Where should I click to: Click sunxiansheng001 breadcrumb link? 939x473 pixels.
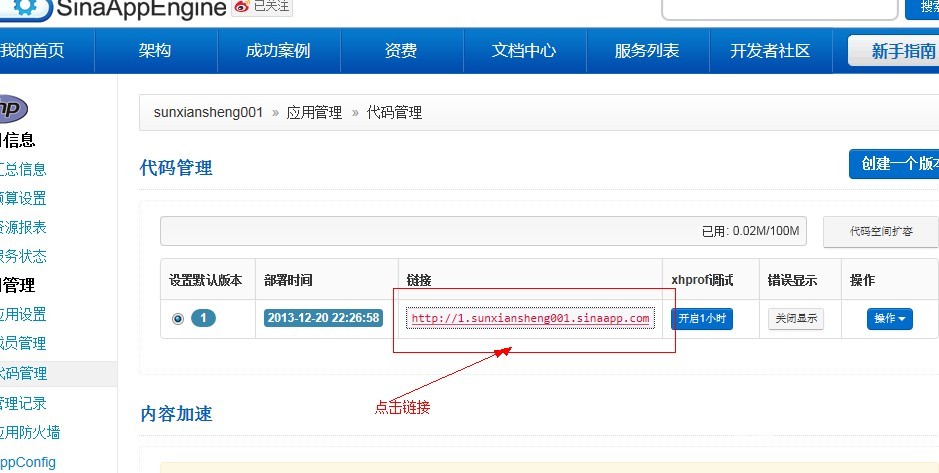click(208, 113)
